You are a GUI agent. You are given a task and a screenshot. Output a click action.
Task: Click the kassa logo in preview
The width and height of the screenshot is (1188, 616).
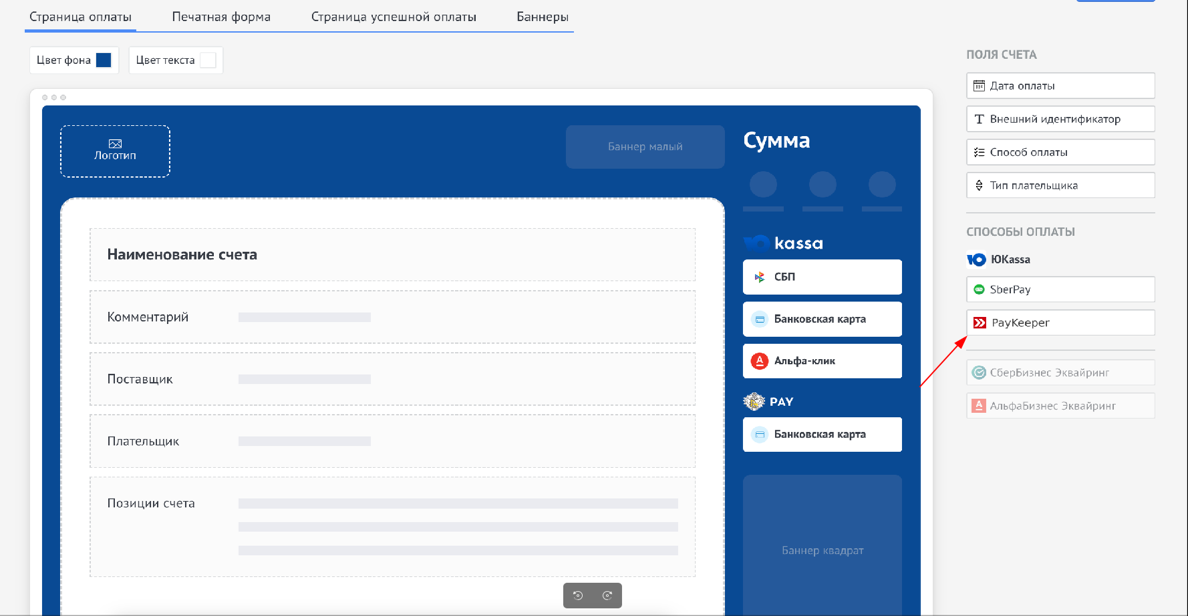[783, 243]
